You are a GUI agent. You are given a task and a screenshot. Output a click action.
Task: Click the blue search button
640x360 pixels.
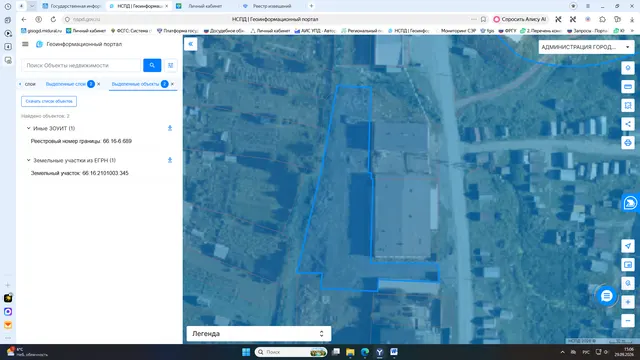point(152,65)
